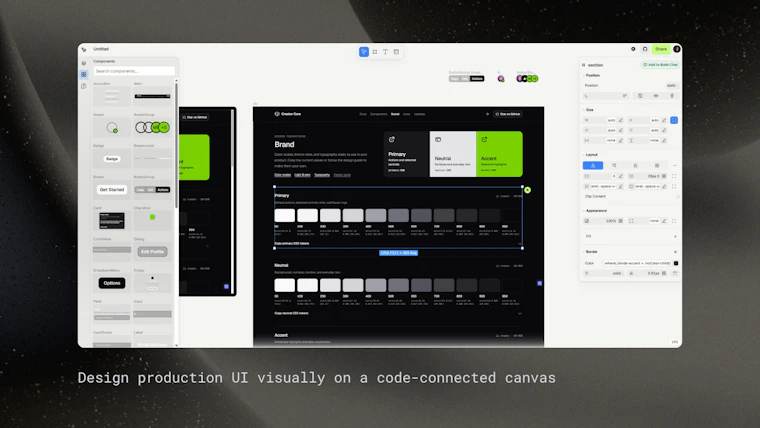Viewport: 760px width, 428px height.
Task: Click Updates in preview navbar
Action: 420,114
